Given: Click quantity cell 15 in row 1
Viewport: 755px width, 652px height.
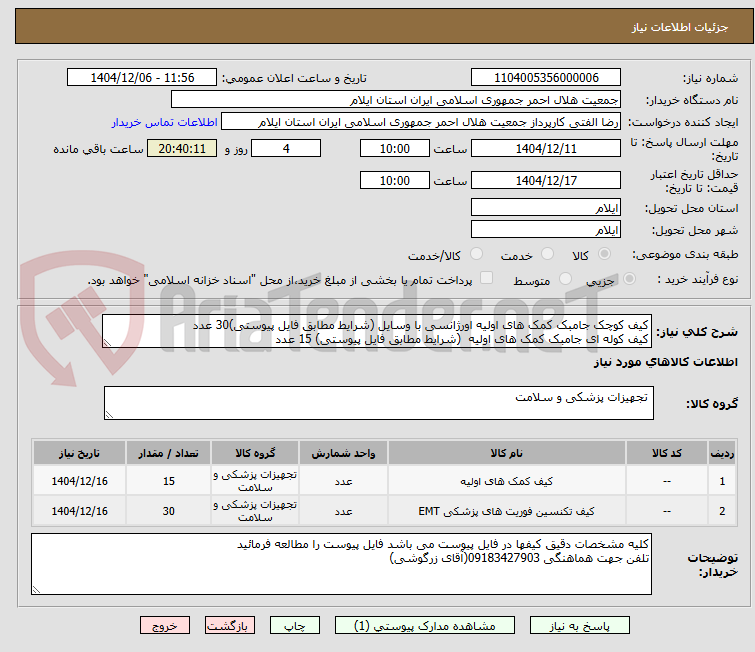Looking at the screenshot, I should [x=169, y=481].
